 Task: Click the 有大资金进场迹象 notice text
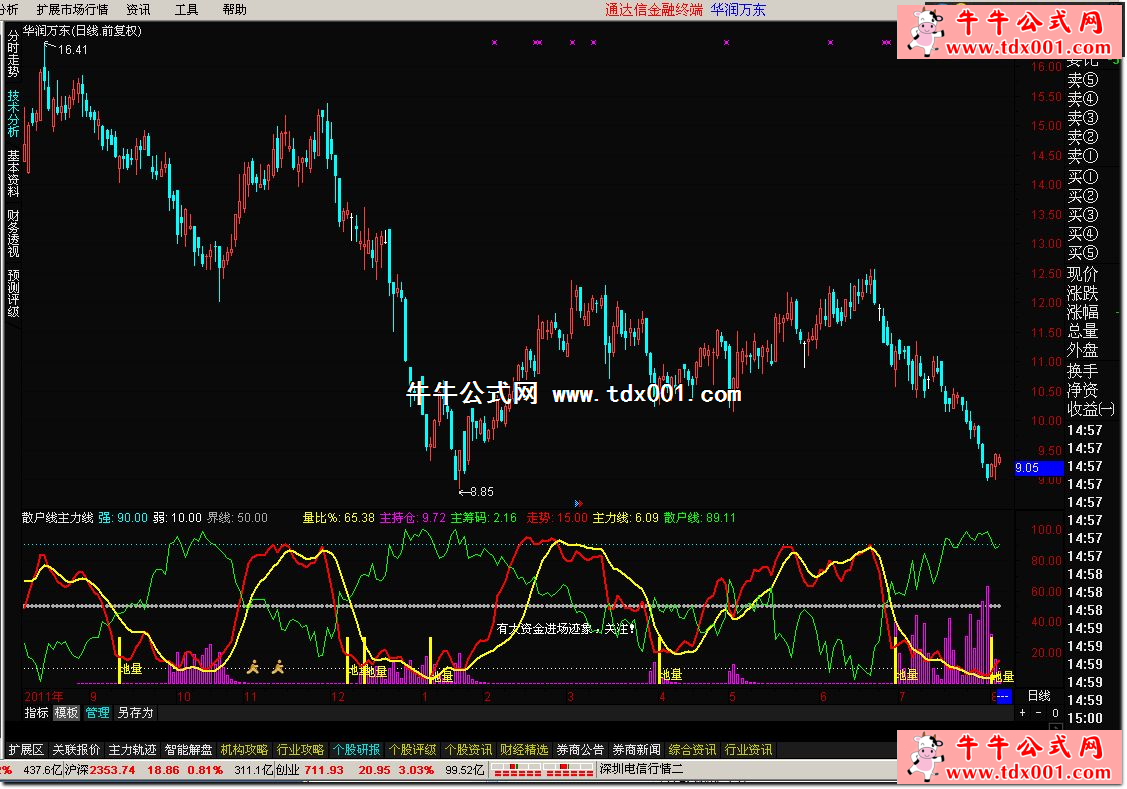point(566,629)
